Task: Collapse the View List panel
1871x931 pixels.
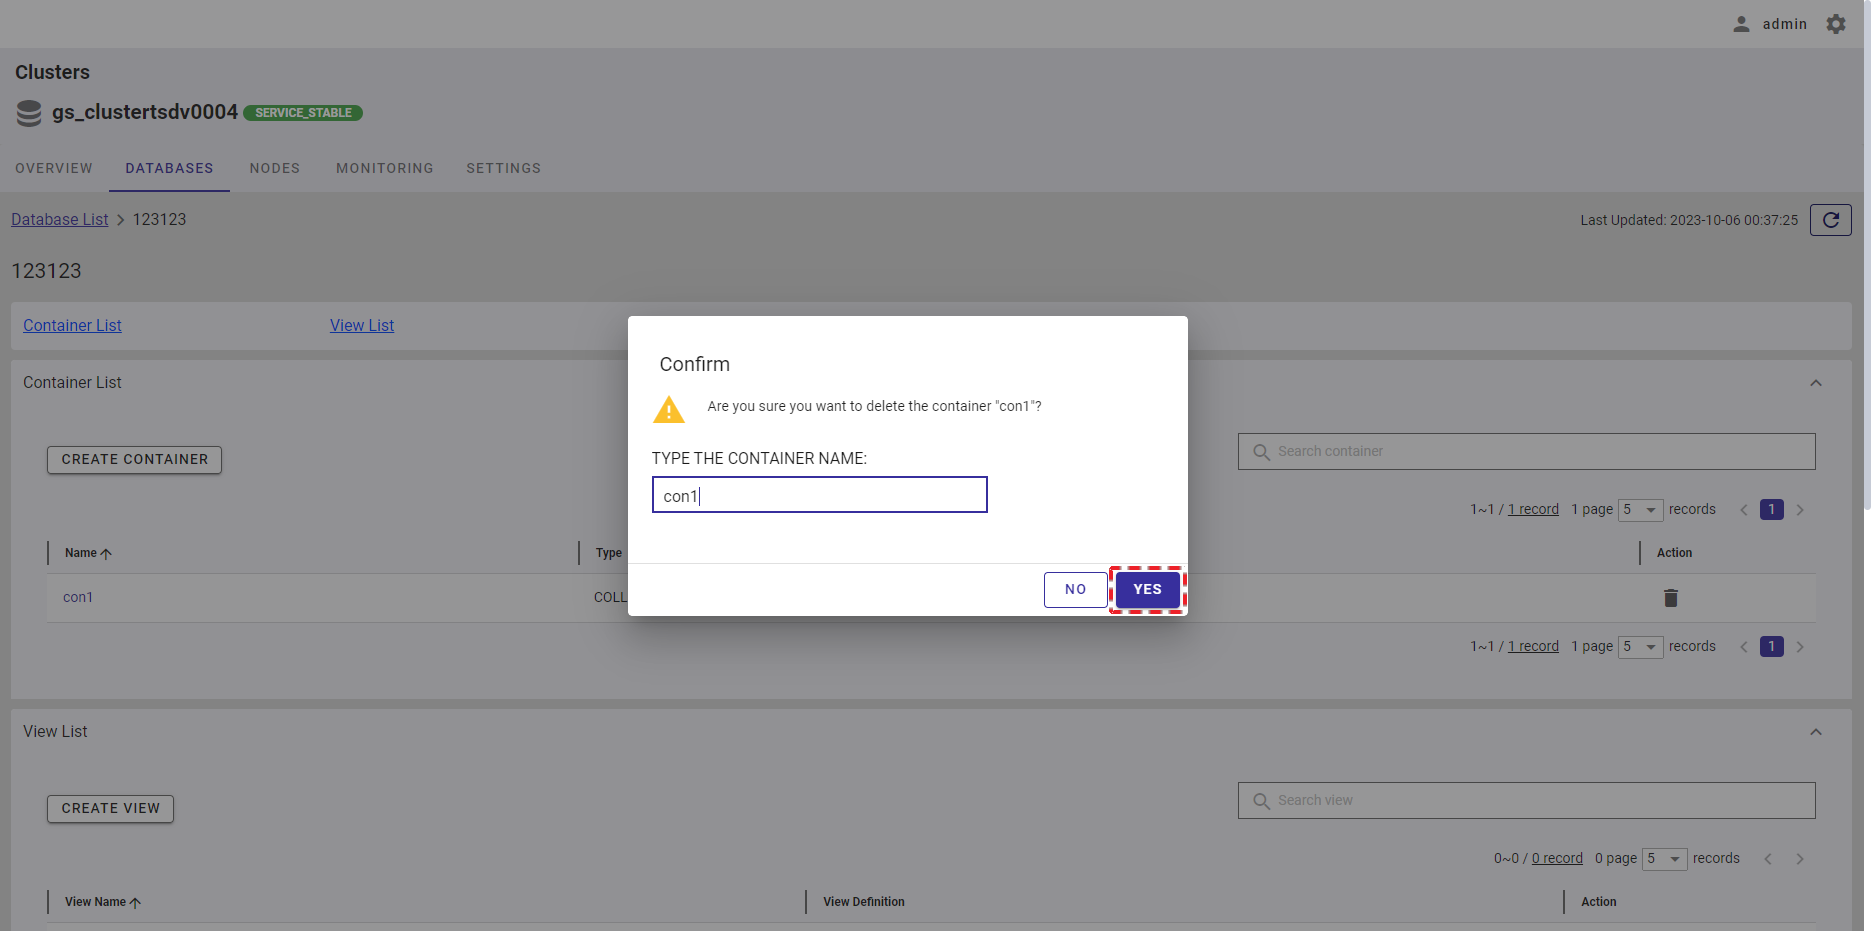Action: tap(1815, 732)
